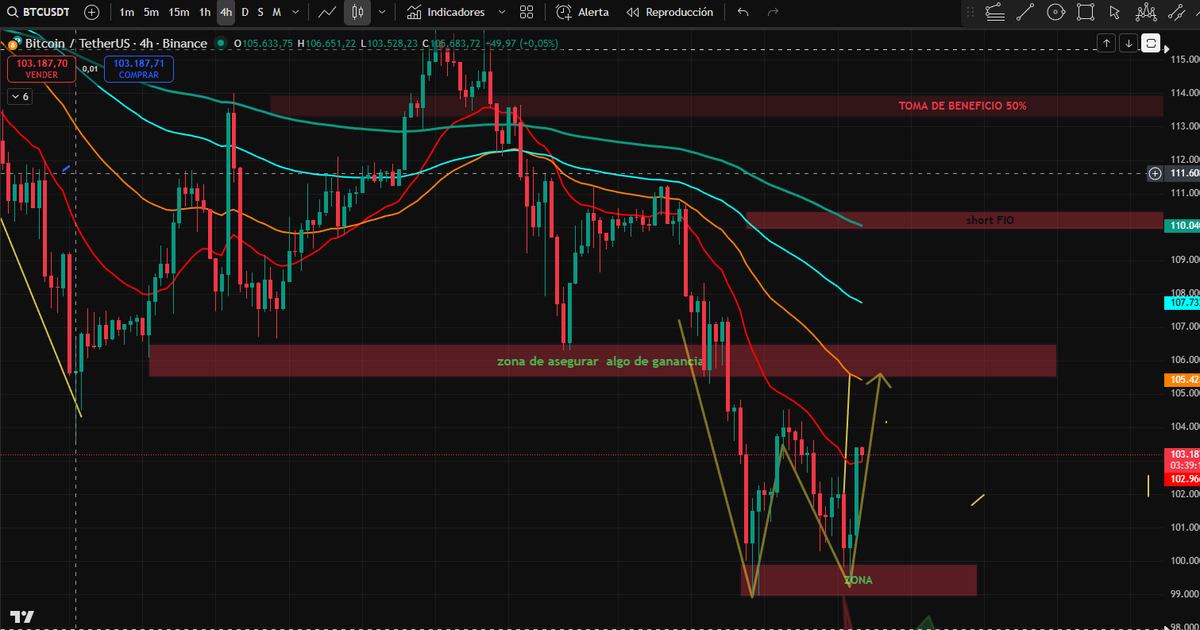The height and width of the screenshot is (630, 1200).
Task: Grab the favorites toolbar drag handle
Action: click(969, 12)
